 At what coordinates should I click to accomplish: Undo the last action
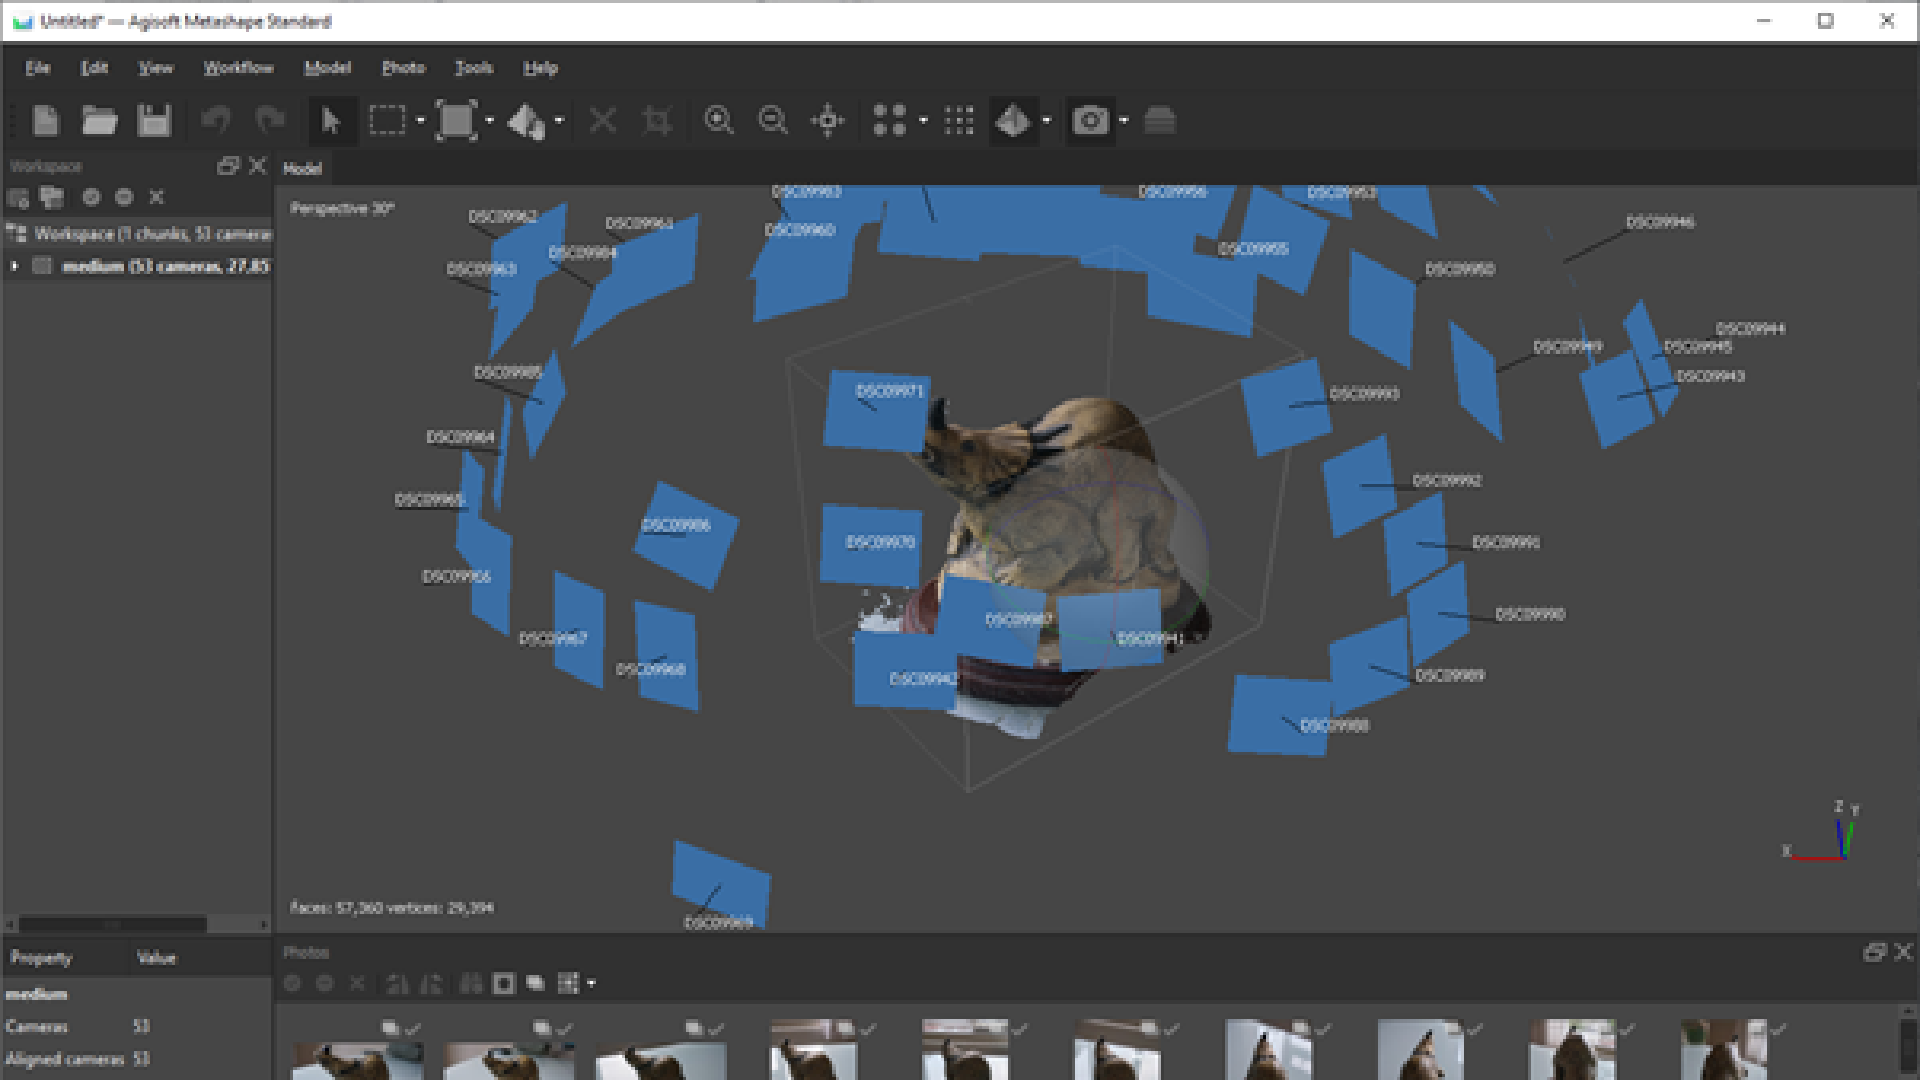point(216,121)
